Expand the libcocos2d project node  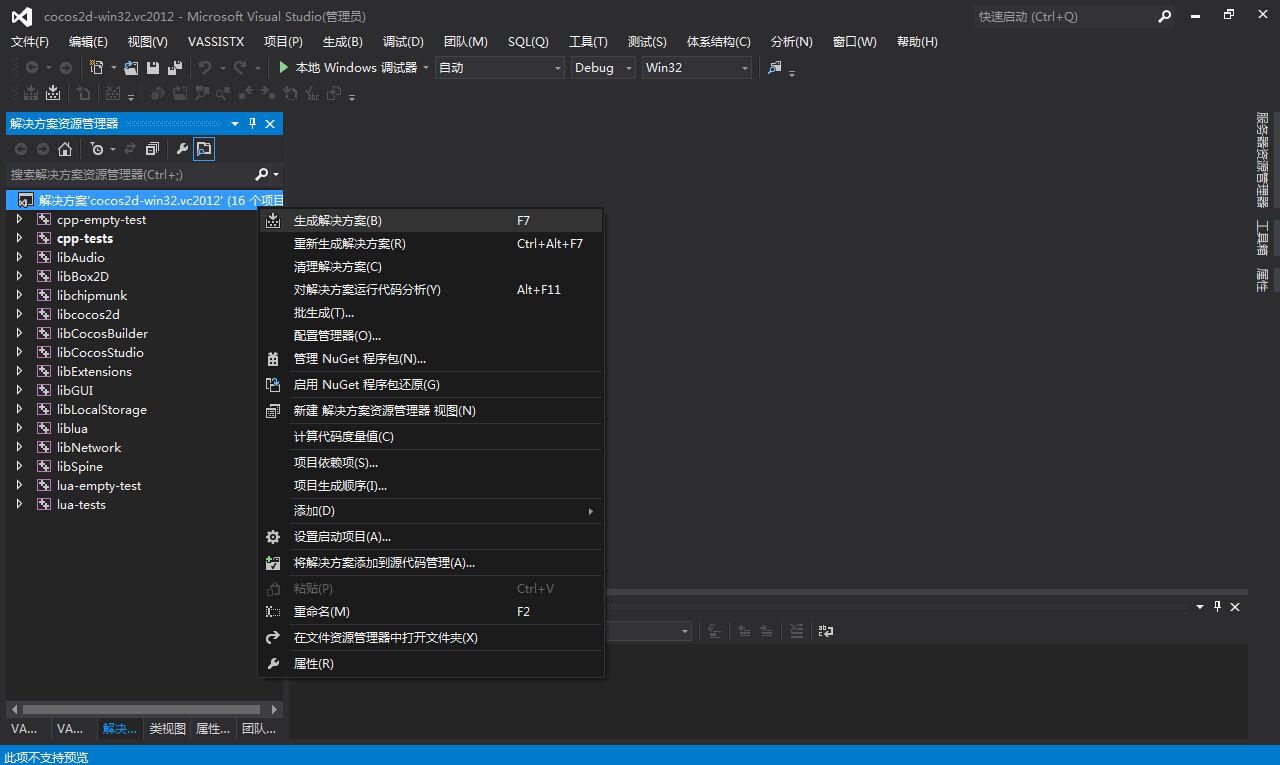19,314
